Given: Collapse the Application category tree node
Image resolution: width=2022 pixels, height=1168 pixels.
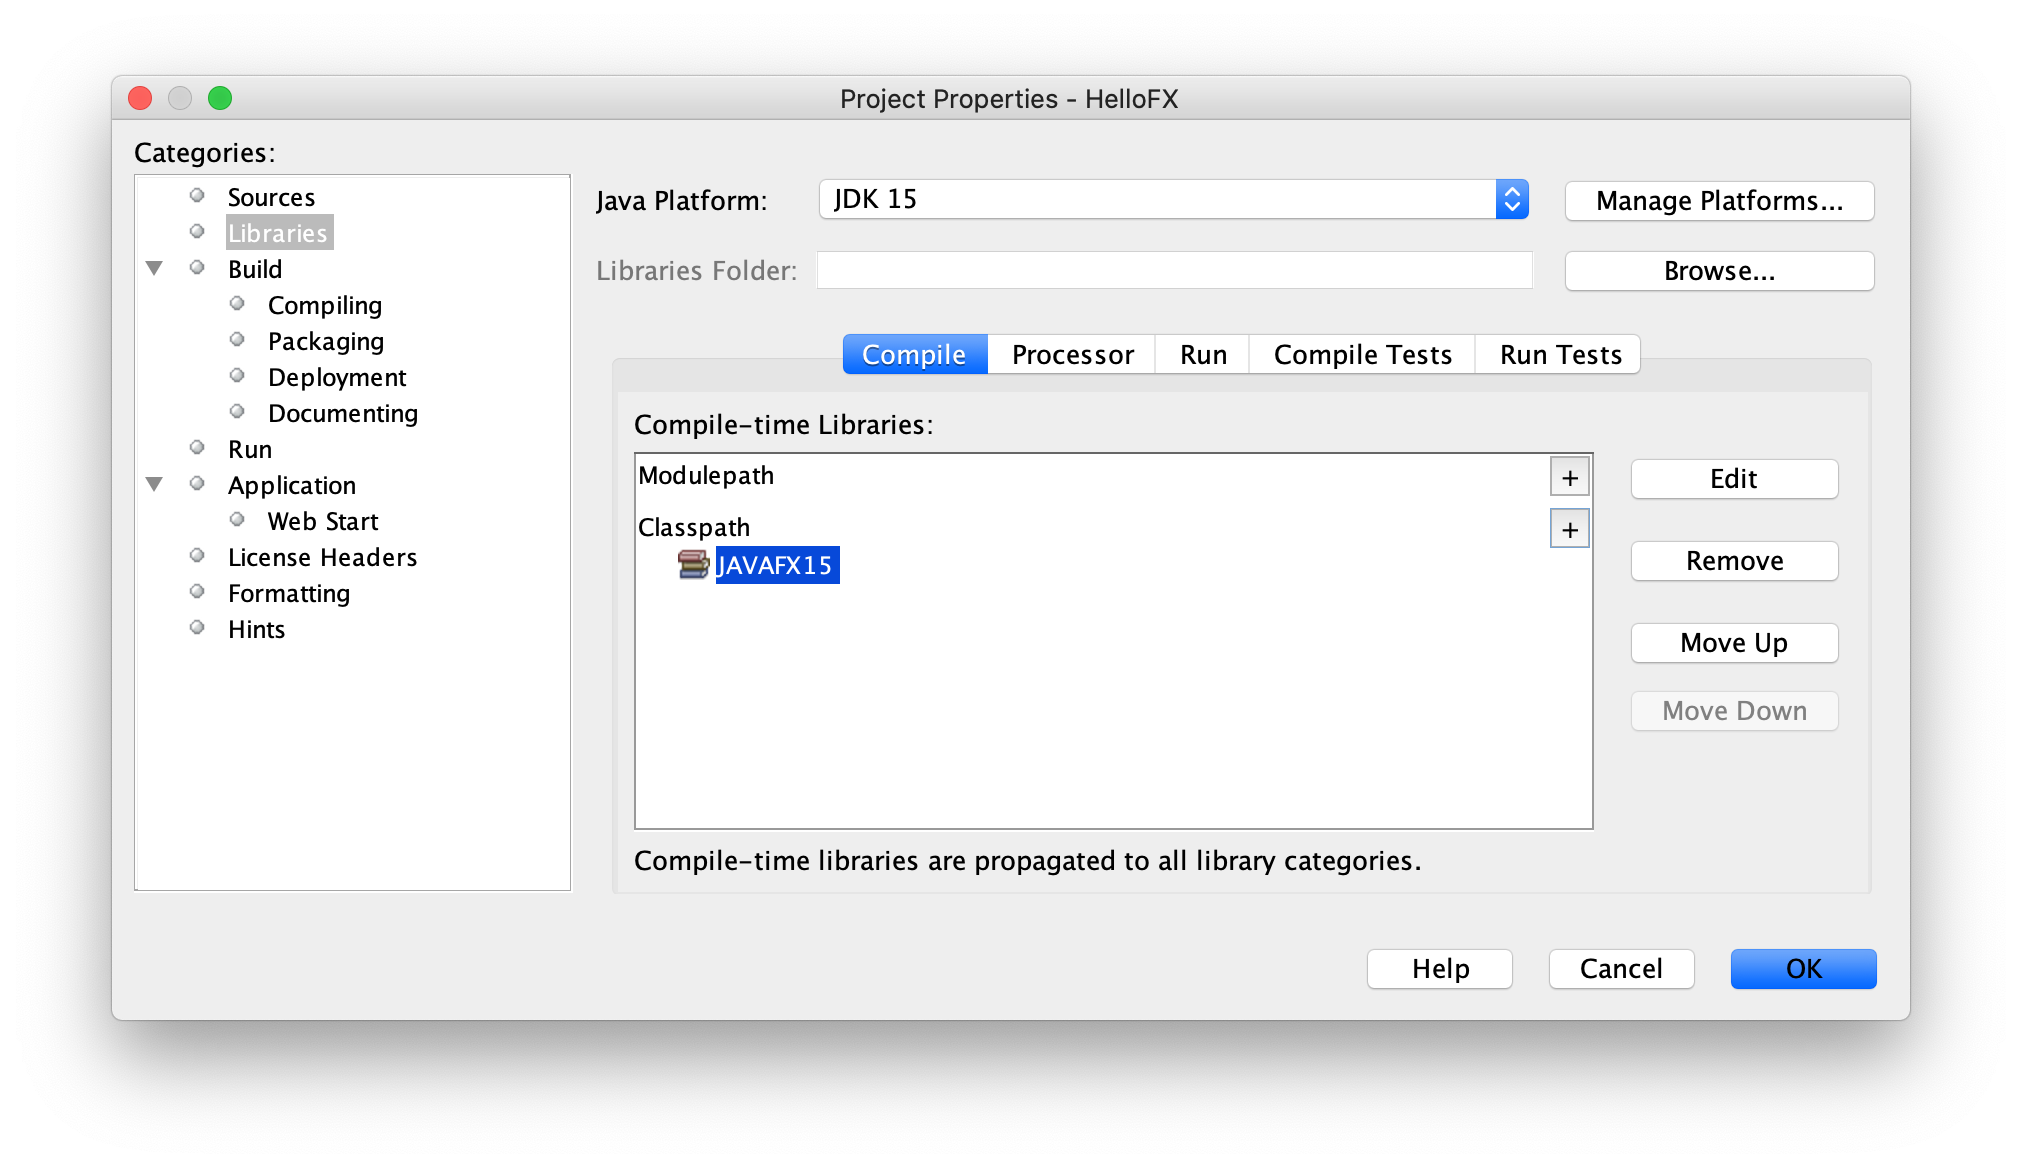Looking at the screenshot, I should 154,484.
